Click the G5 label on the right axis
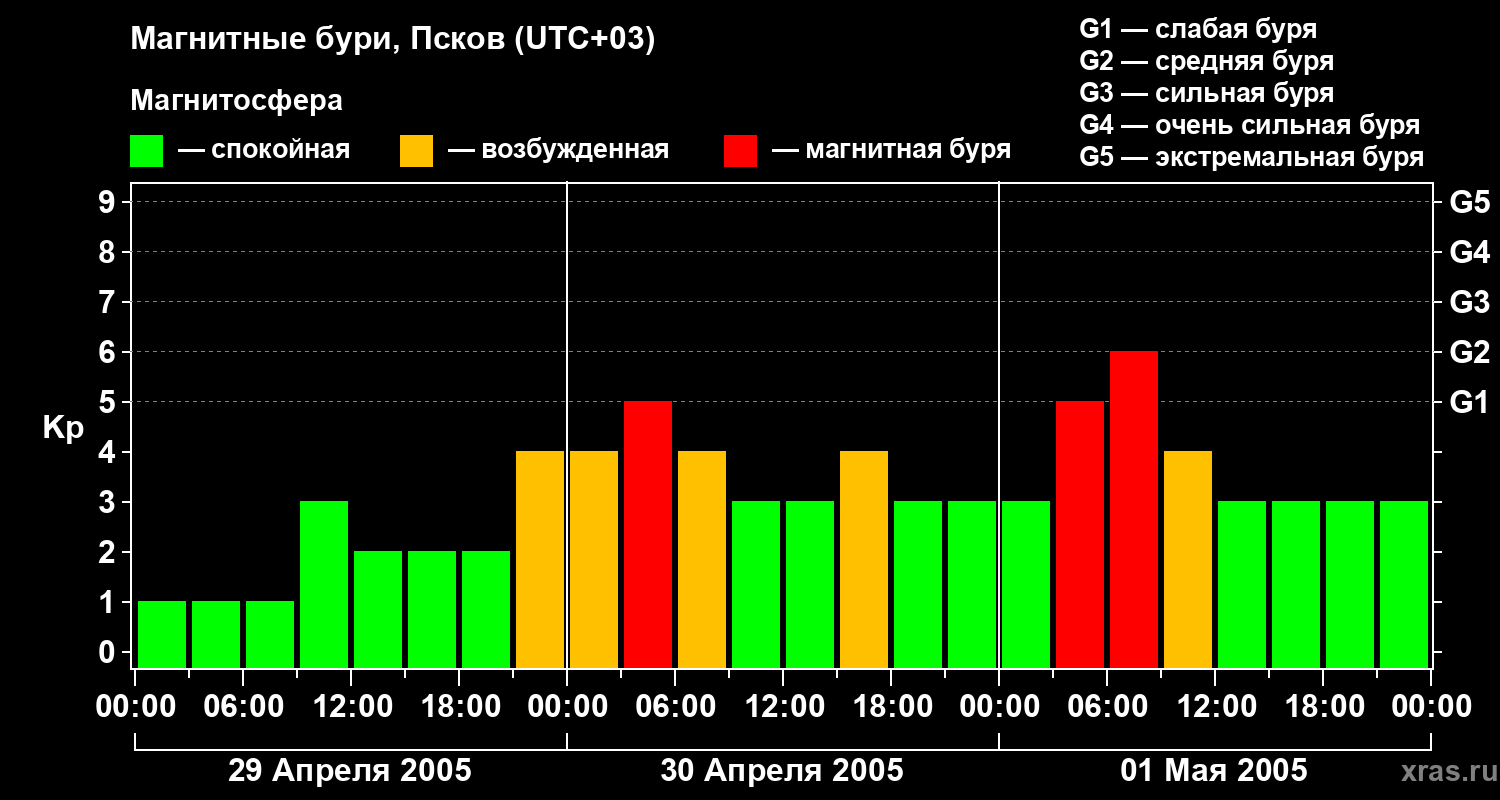 click(1470, 202)
